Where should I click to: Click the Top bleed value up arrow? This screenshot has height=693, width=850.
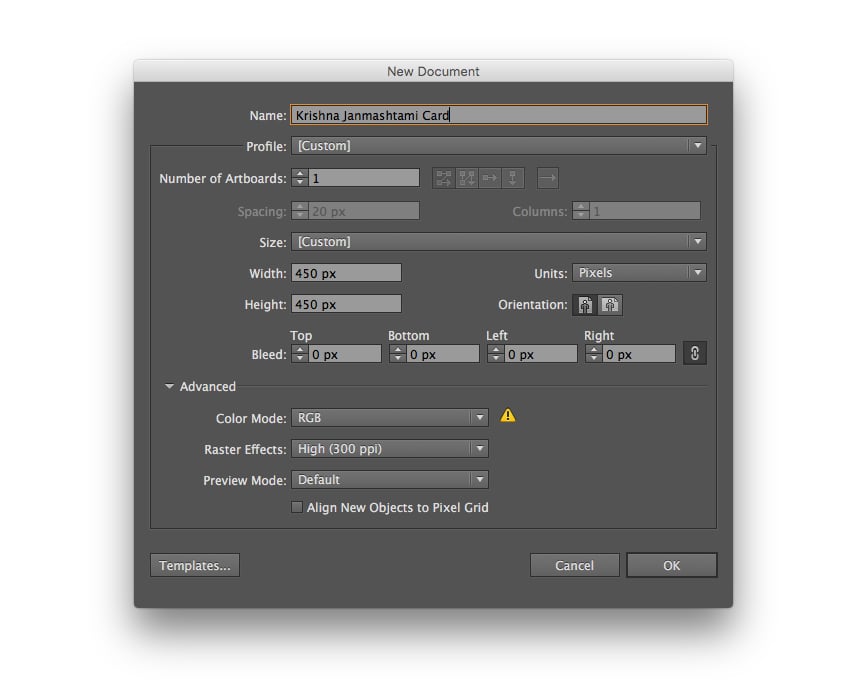(x=297, y=349)
